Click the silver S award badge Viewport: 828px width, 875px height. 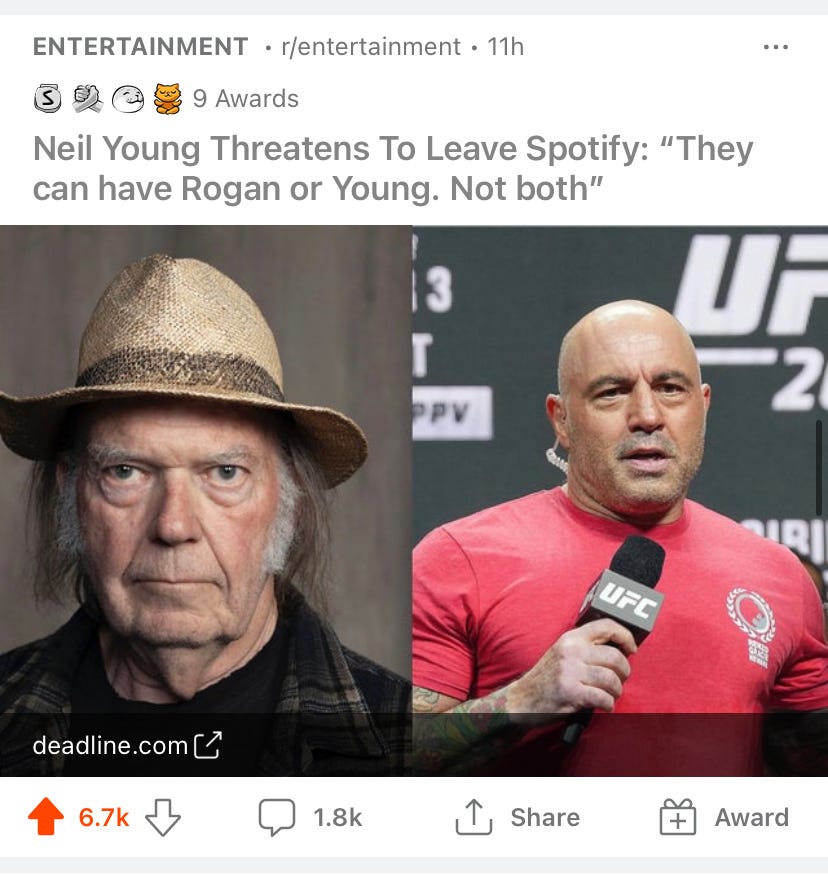47,99
